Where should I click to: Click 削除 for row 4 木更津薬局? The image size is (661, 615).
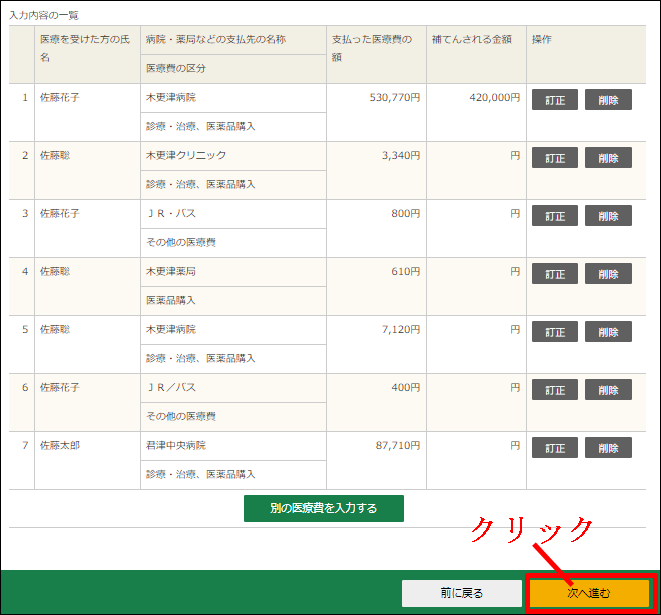click(608, 274)
